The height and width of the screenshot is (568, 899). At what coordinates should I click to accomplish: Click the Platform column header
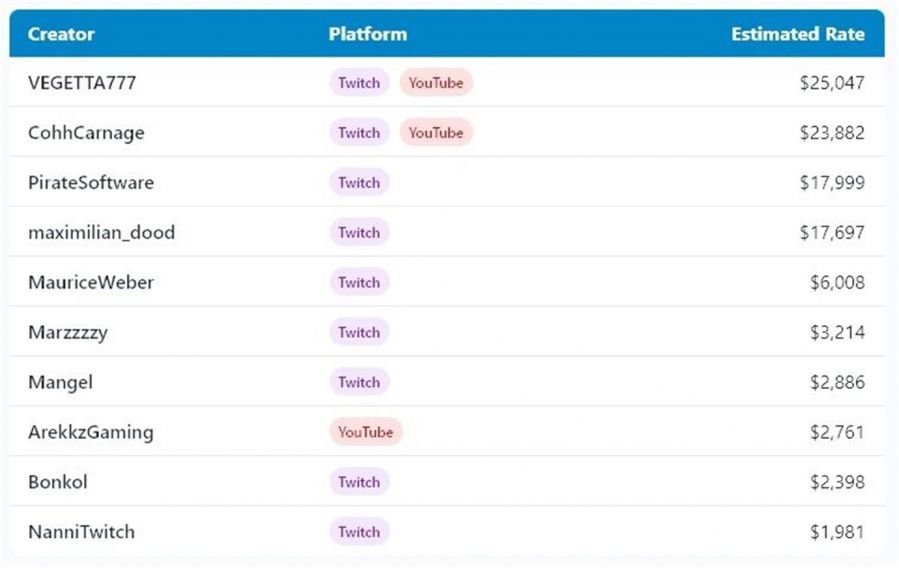[367, 34]
